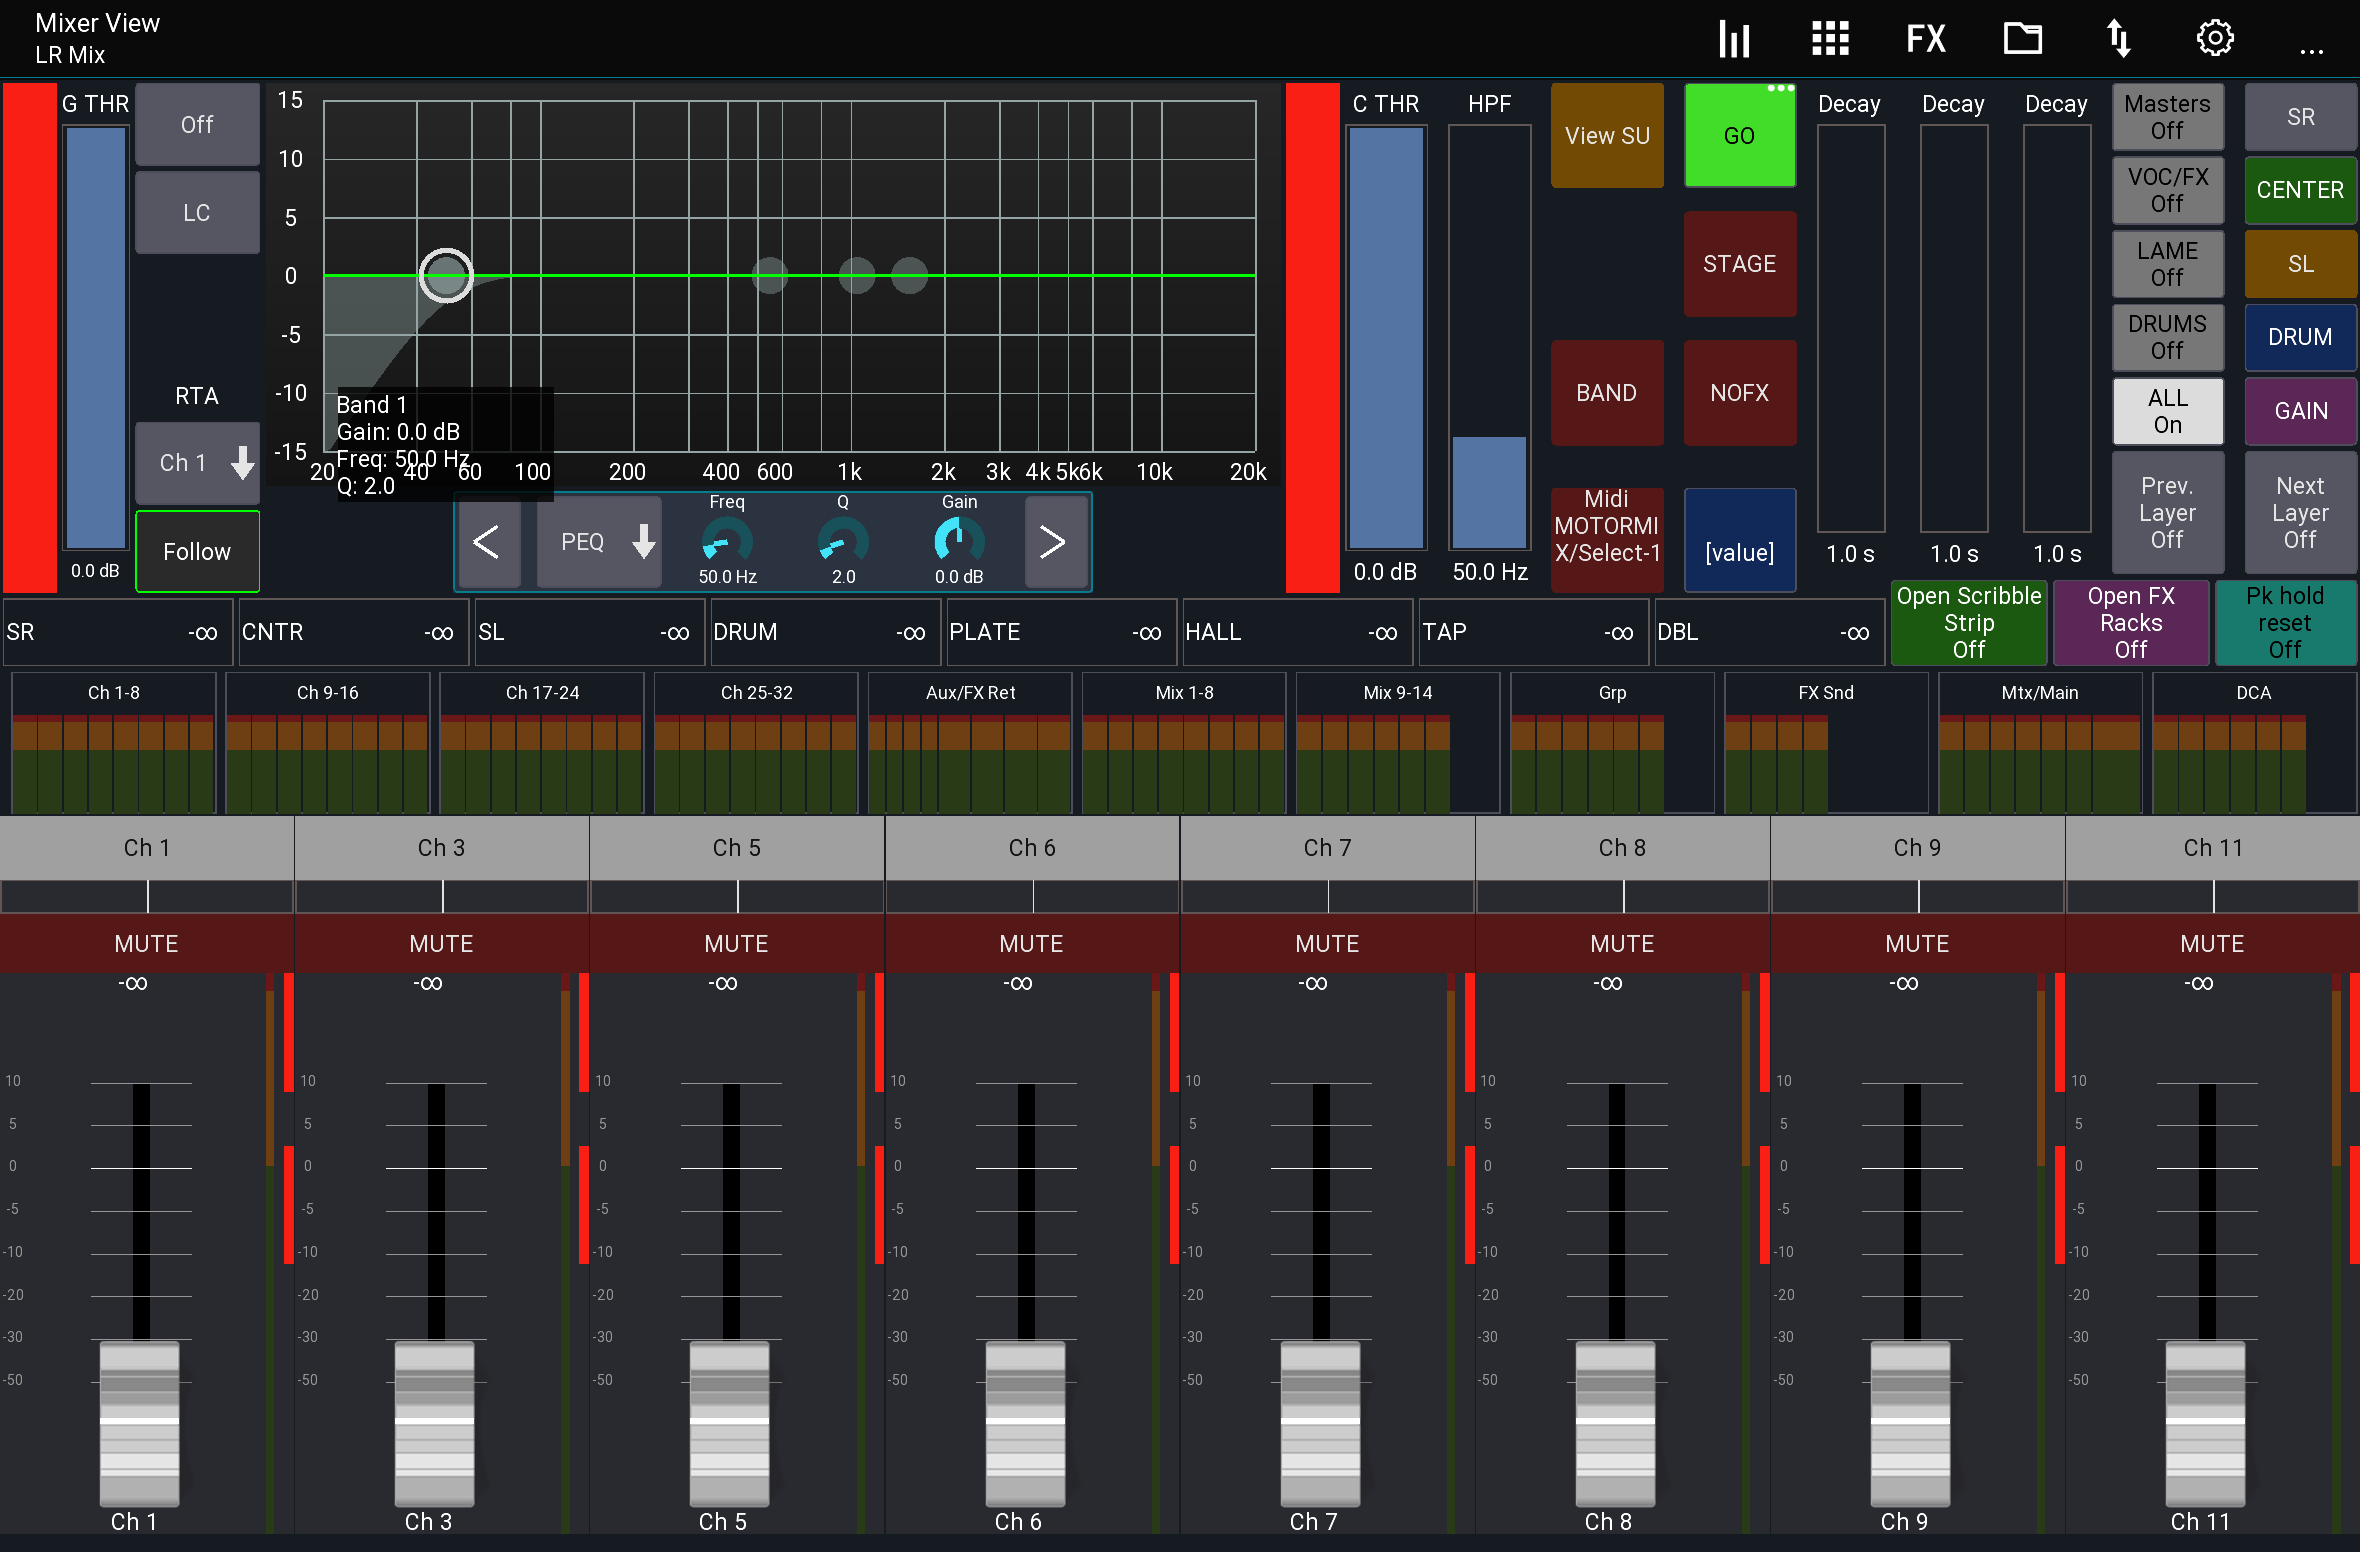Open the layer grid selector icon

pyautogui.click(x=1829, y=38)
